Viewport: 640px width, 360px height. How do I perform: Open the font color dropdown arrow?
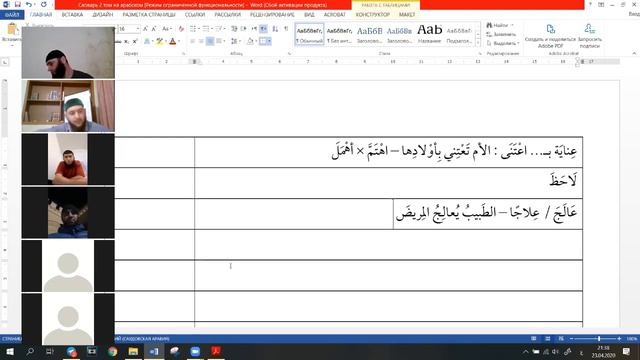179,41
